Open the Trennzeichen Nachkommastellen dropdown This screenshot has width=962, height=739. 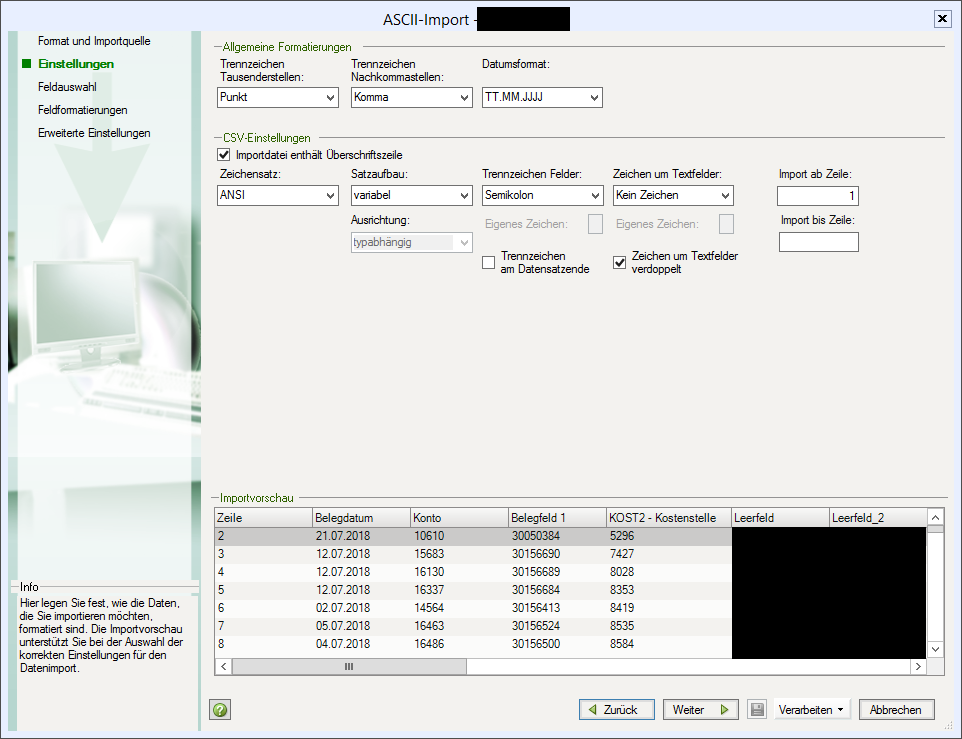point(411,97)
